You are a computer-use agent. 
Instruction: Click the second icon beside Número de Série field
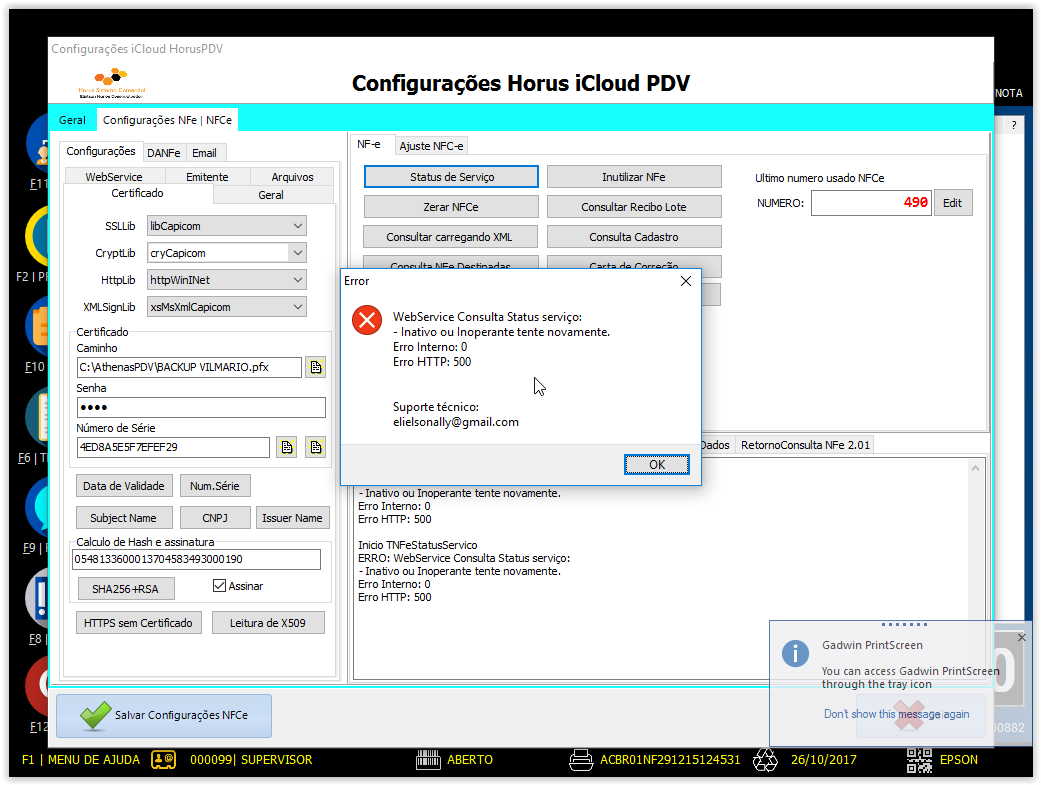(x=316, y=447)
